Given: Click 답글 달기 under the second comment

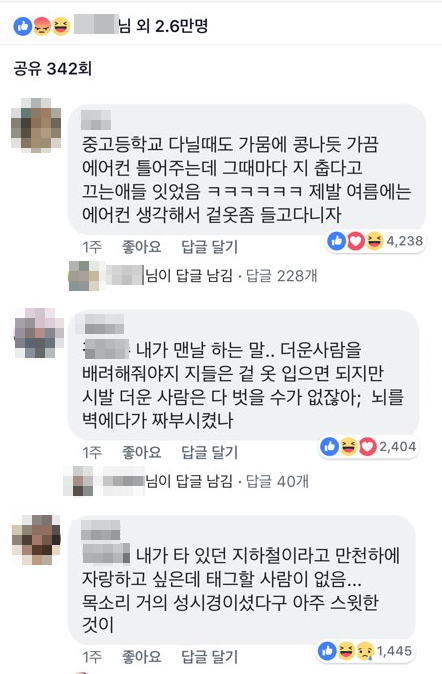Looking at the screenshot, I should point(209,452).
